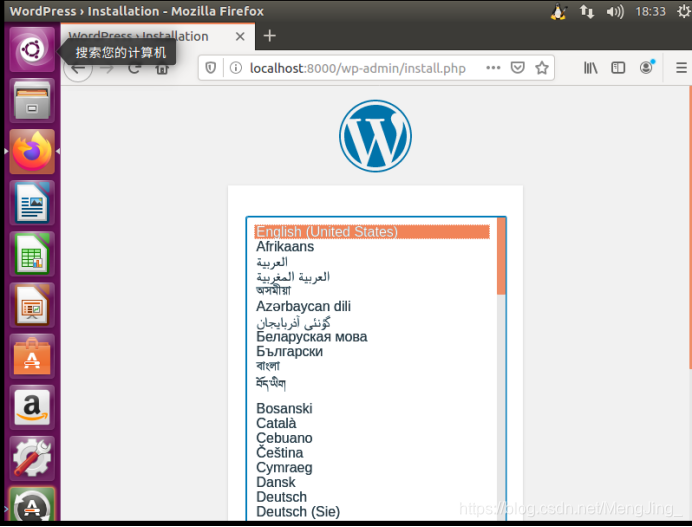Launch LibreOffice Calc from dock
The image size is (692, 527).
click(32, 254)
